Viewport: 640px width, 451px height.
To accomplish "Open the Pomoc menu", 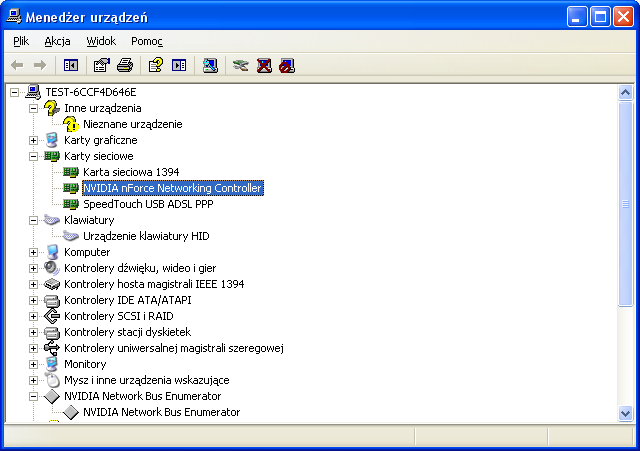I will tap(147, 41).
